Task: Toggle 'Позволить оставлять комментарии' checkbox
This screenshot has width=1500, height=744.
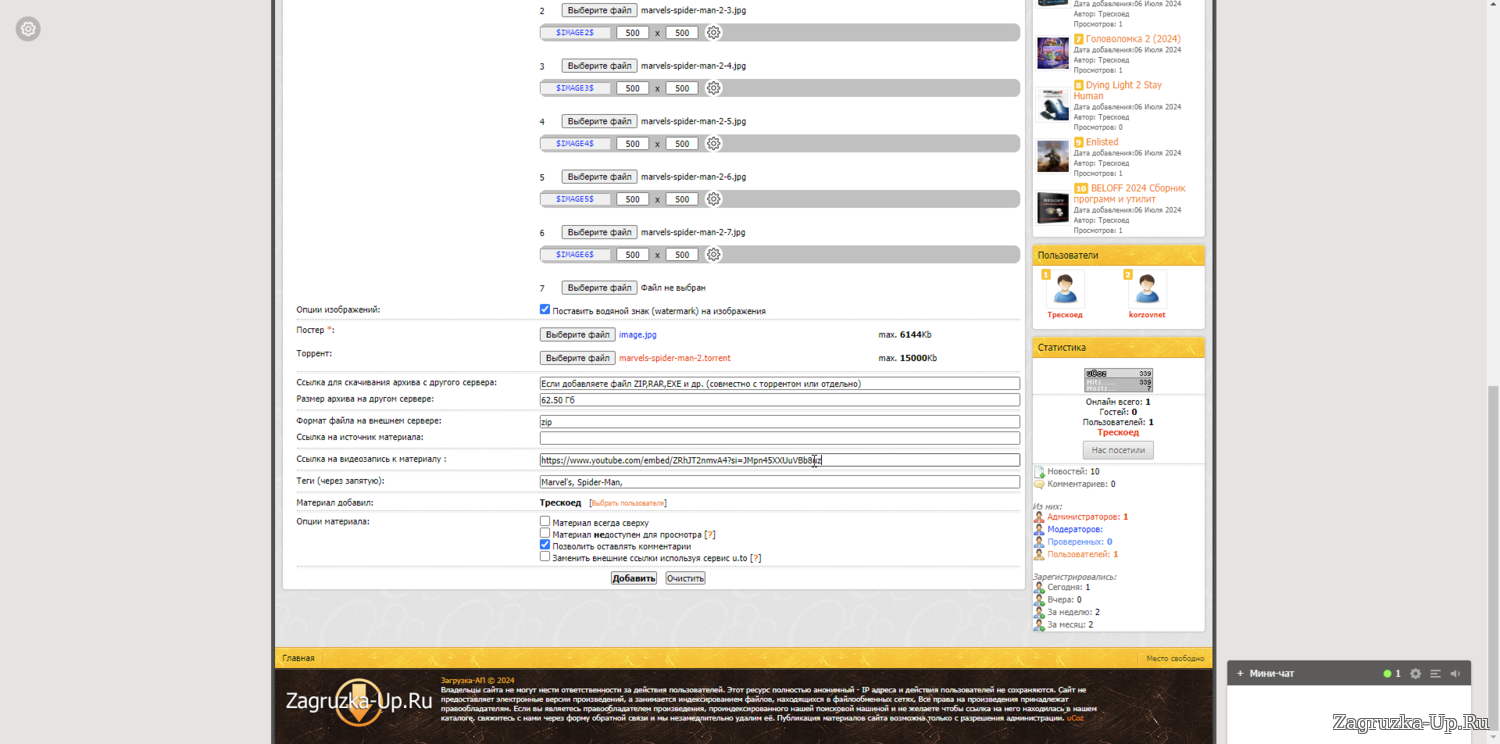Action: pyautogui.click(x=545, y=546)
